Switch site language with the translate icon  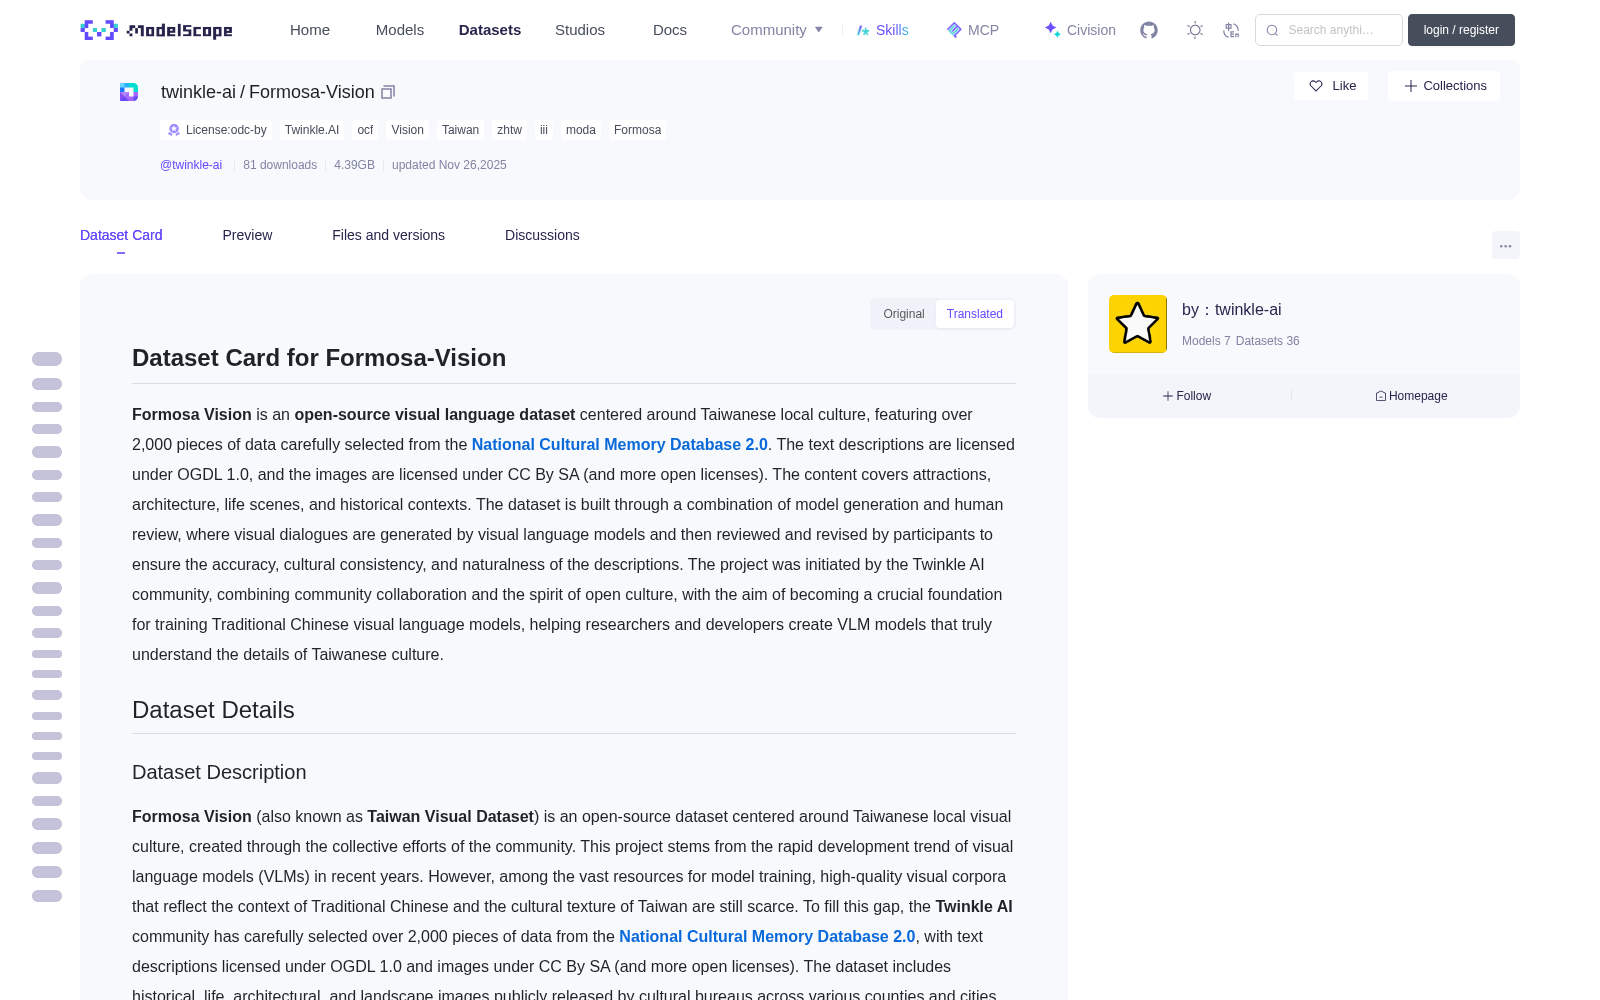[x=1231, y=30]
